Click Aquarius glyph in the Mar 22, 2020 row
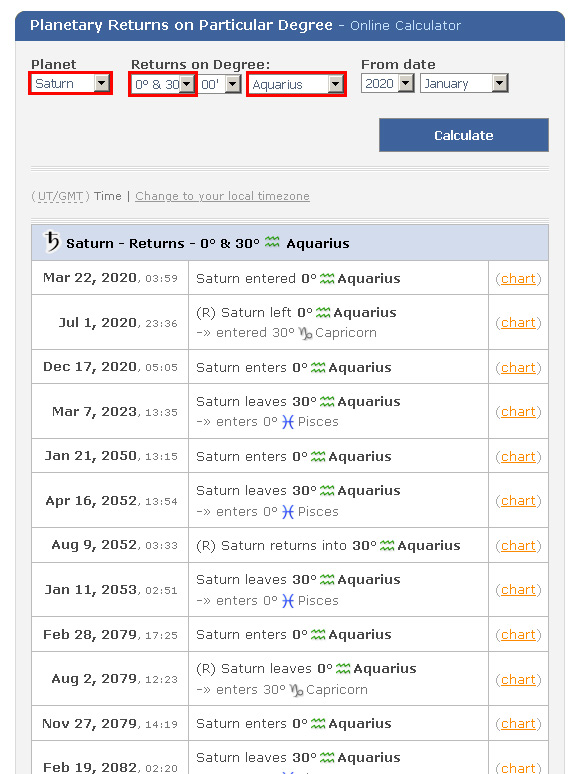This screenshot has height=774, width=580. click(327, 279)
